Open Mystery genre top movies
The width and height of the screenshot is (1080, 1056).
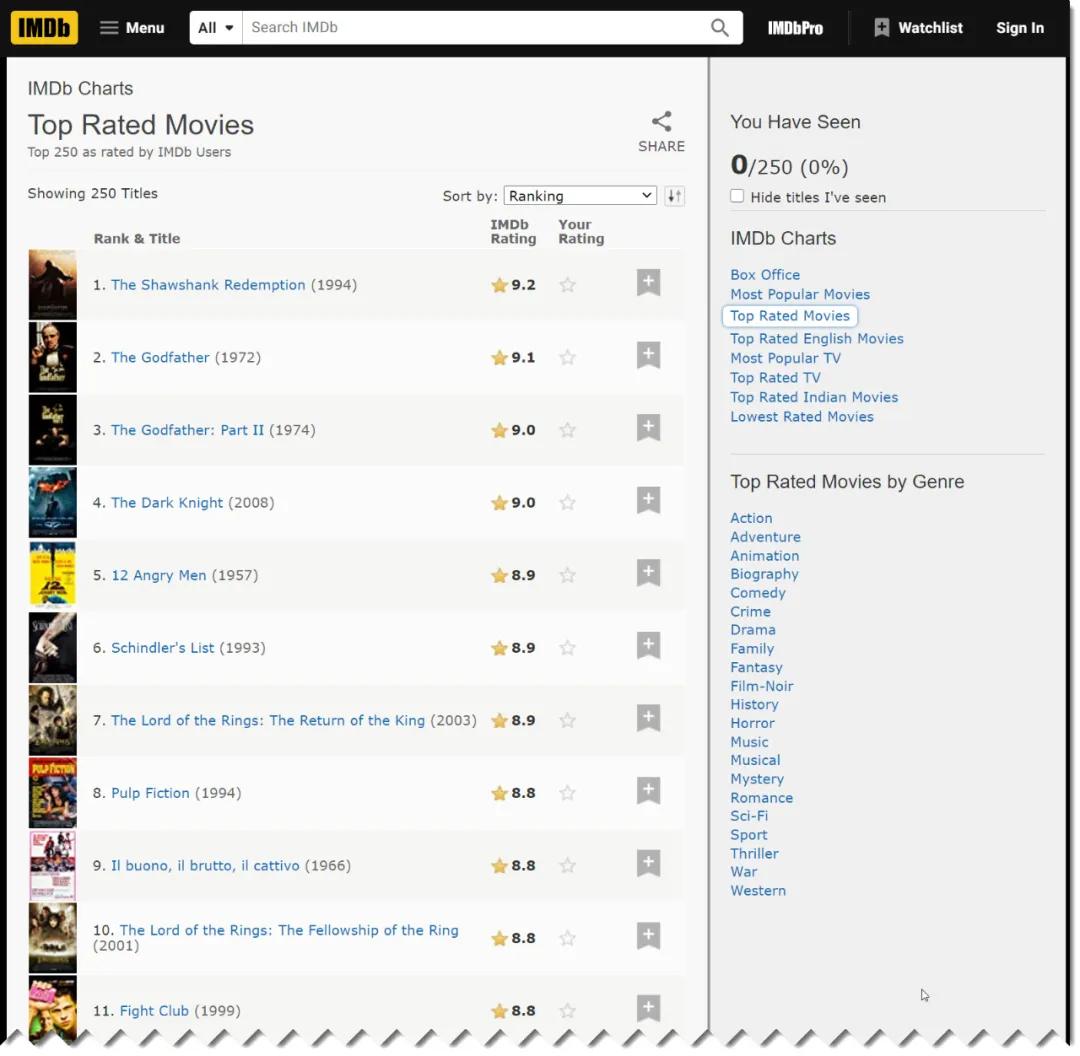(x=757, y=780)
